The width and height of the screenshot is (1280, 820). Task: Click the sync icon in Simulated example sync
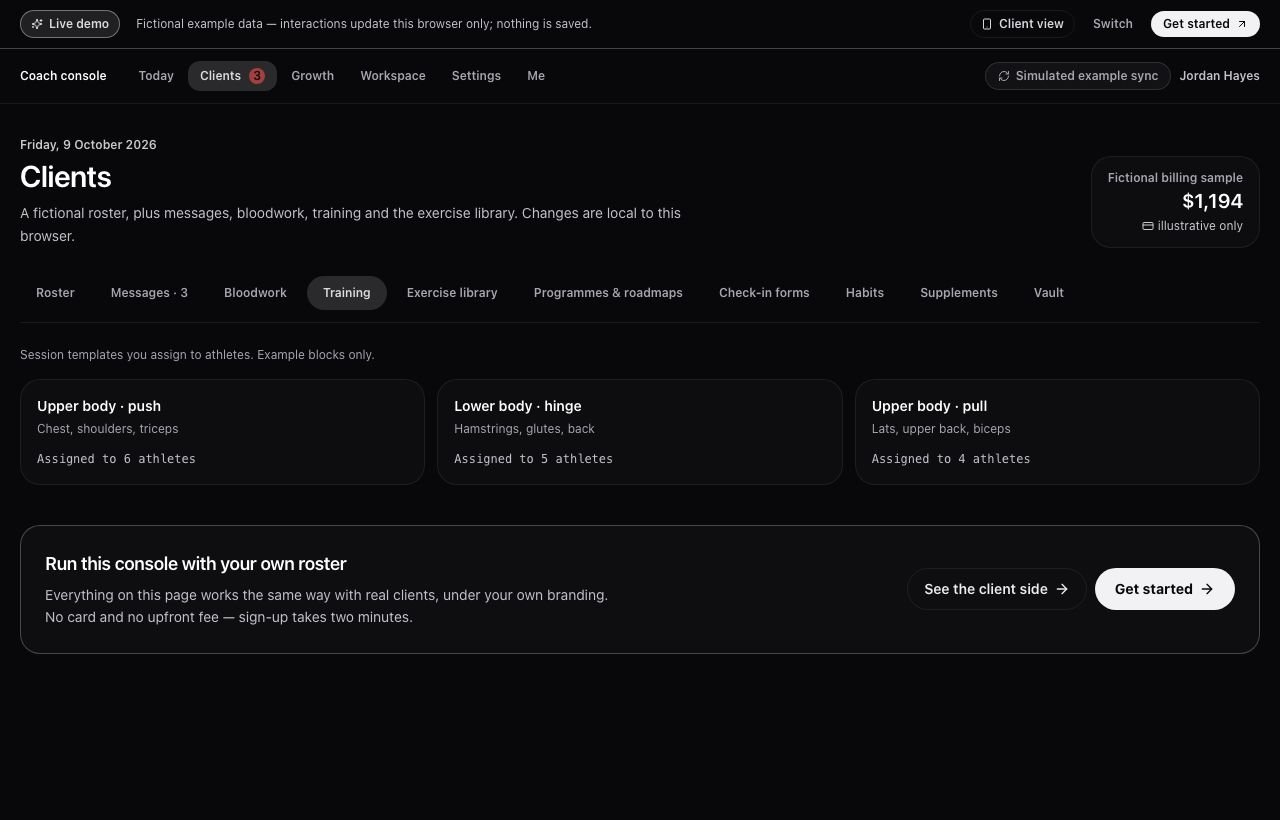click(x=1004, y=76)
